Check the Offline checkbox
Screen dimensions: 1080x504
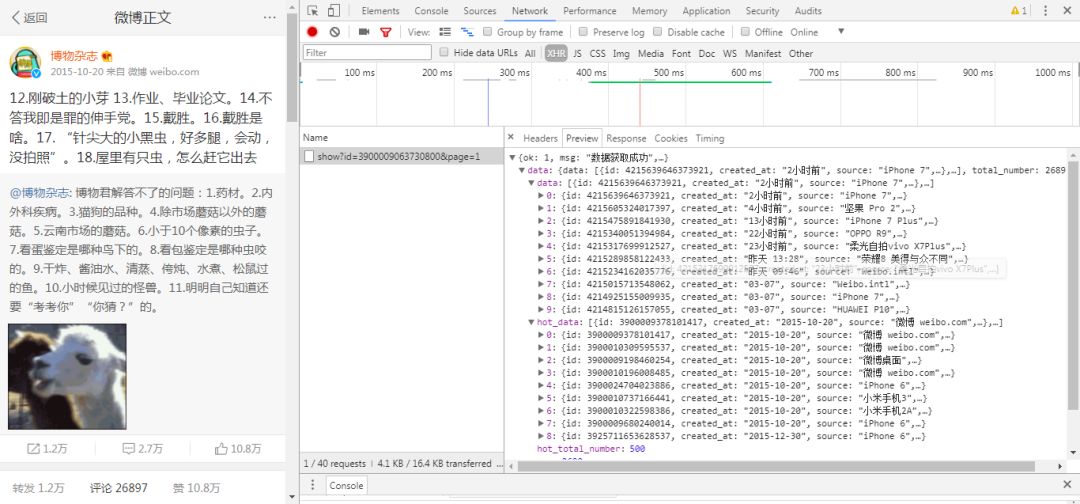click(x=745, y=32)
